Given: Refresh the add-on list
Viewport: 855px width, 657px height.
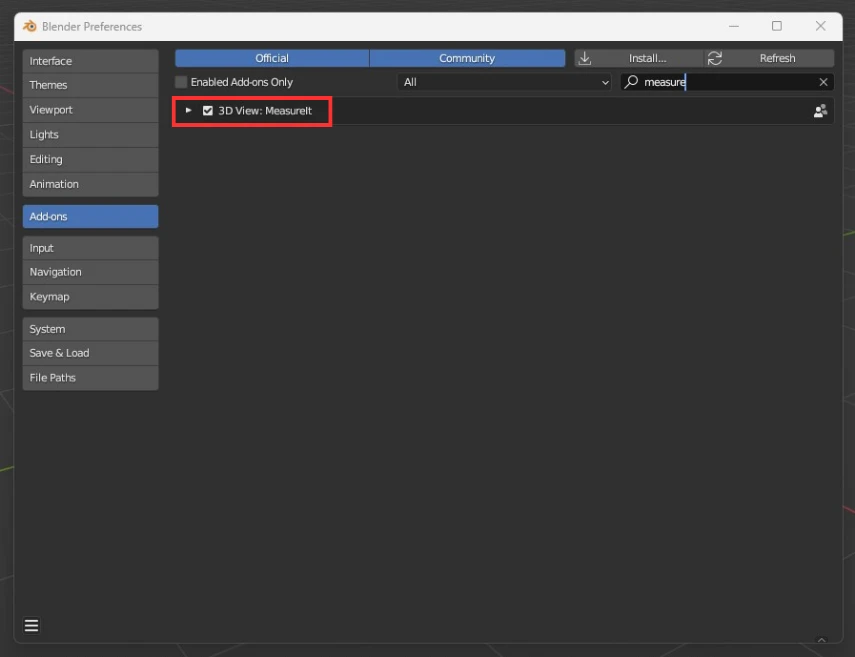Looking at the screenshot, I should coord(769,58).
